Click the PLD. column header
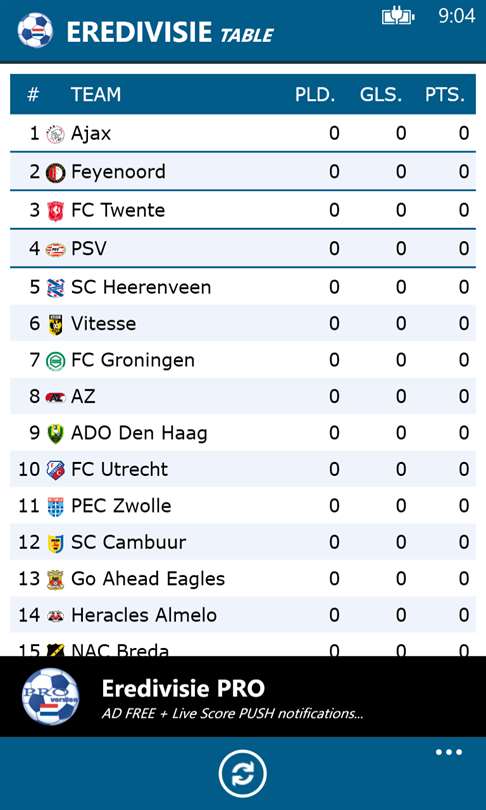486x810 pixels. coord(315,95)
